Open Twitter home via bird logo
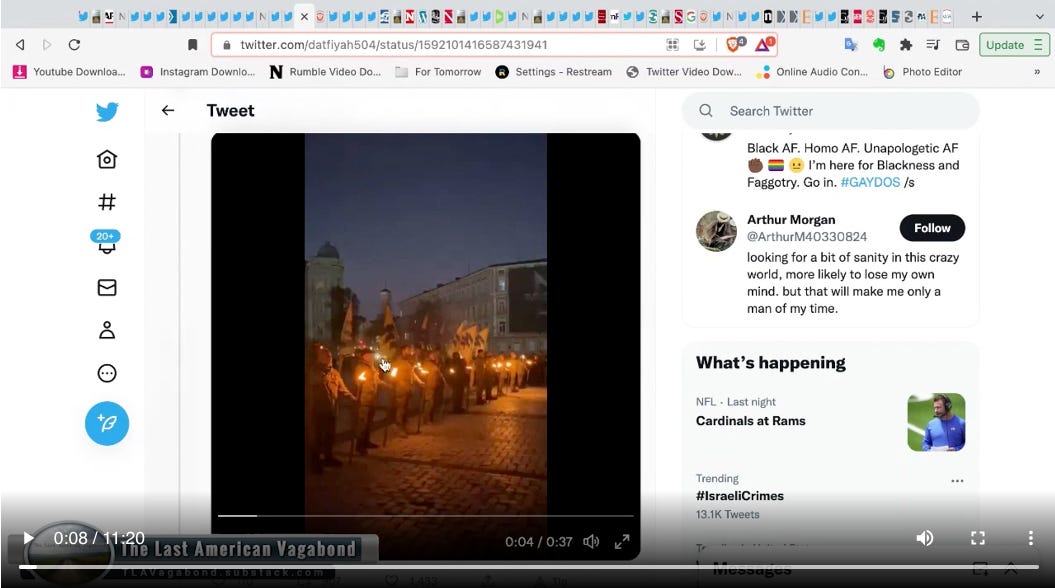Viewport: 1055px width, 588px height. [x=107, y=112]
